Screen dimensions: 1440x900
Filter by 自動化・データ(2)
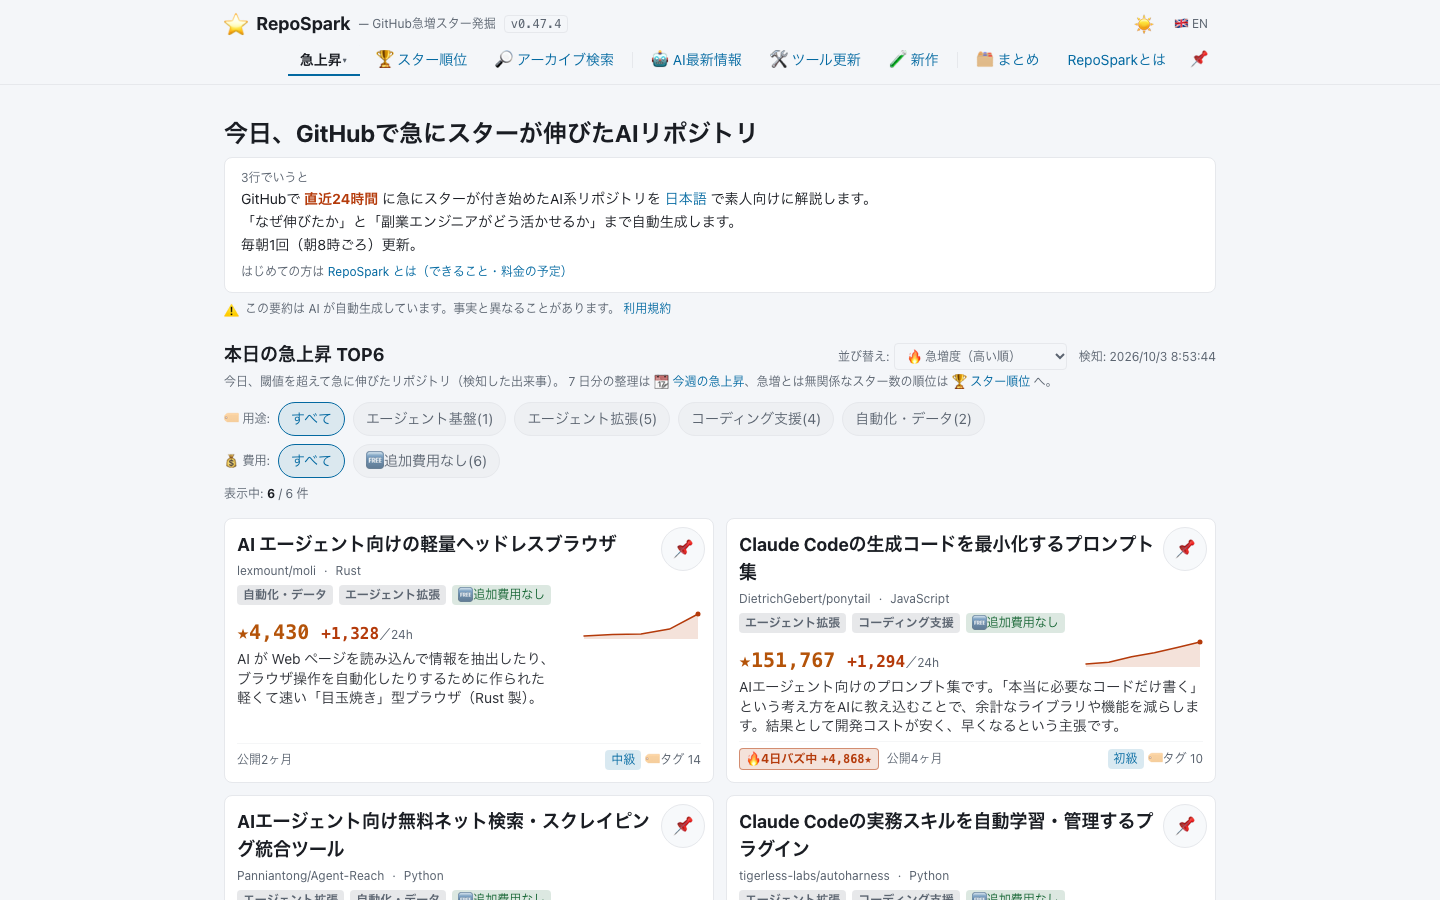click(913, 419)
